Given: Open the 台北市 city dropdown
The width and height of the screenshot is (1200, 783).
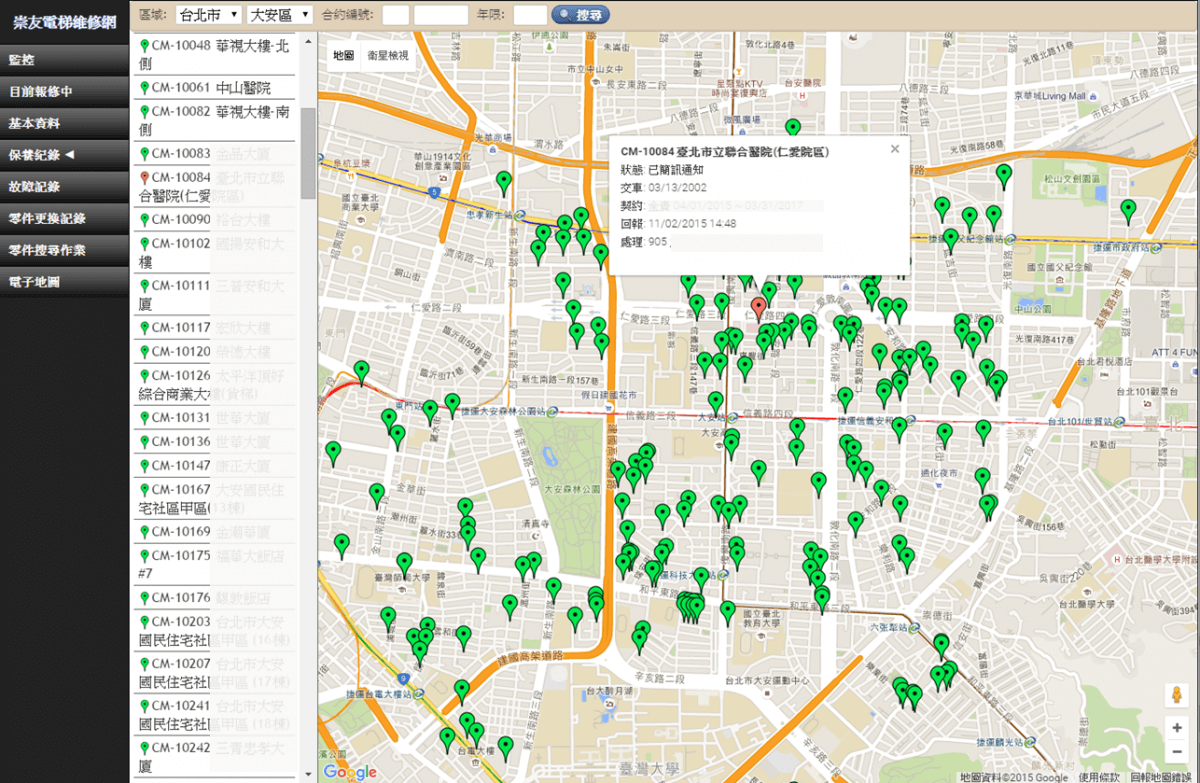Looking at the screenshot, I should point(208,14).
